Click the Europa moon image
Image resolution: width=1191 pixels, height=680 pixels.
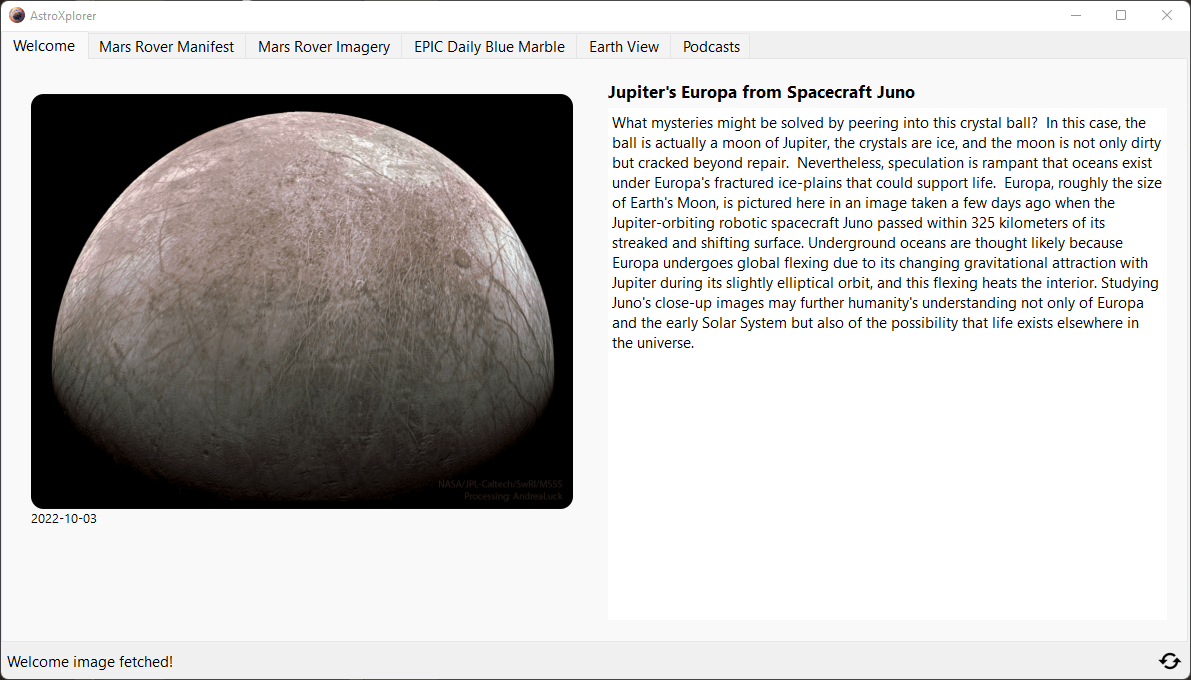tap(302, 301)
